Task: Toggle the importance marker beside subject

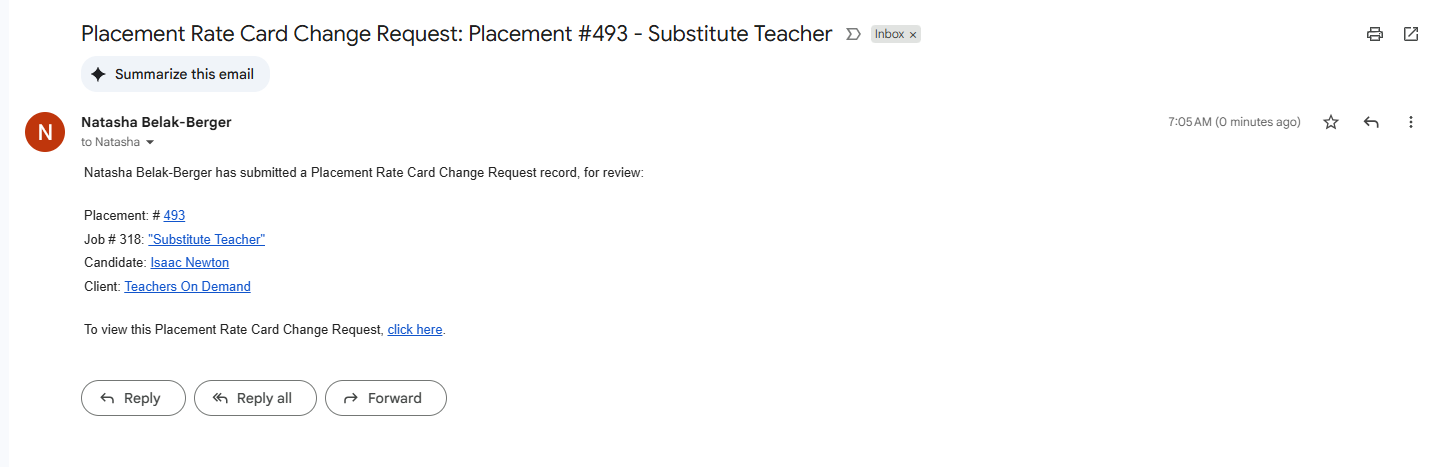Action: pyautogui.click(x=853, y=34)
